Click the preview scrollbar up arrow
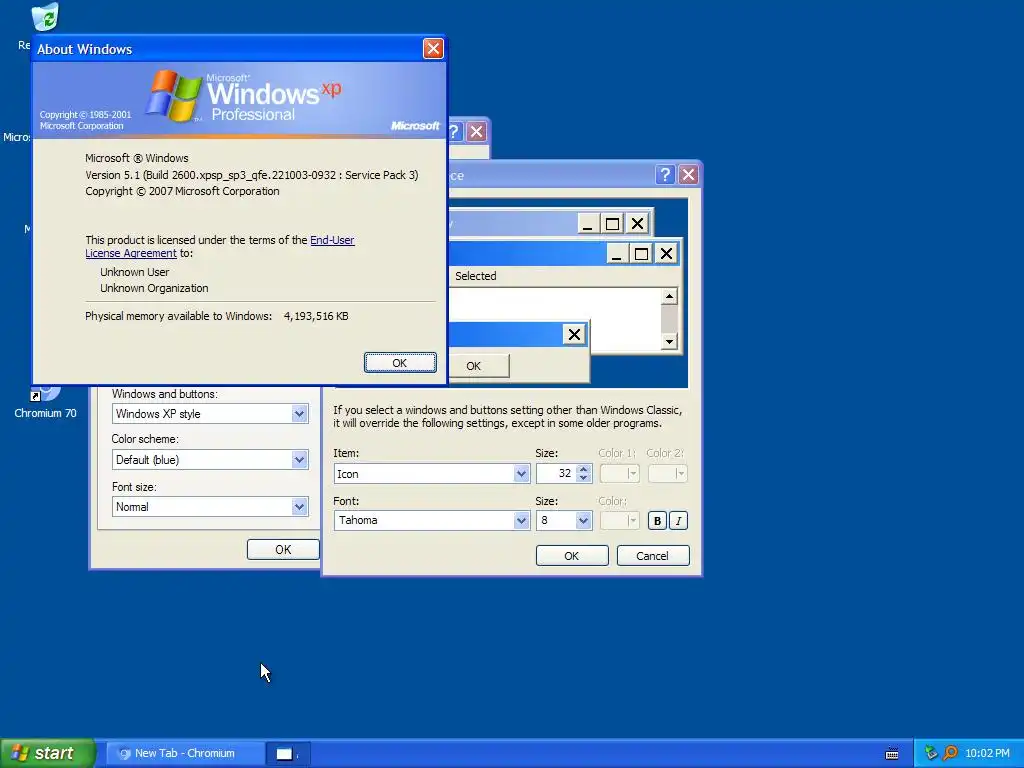 pos(669,296)
